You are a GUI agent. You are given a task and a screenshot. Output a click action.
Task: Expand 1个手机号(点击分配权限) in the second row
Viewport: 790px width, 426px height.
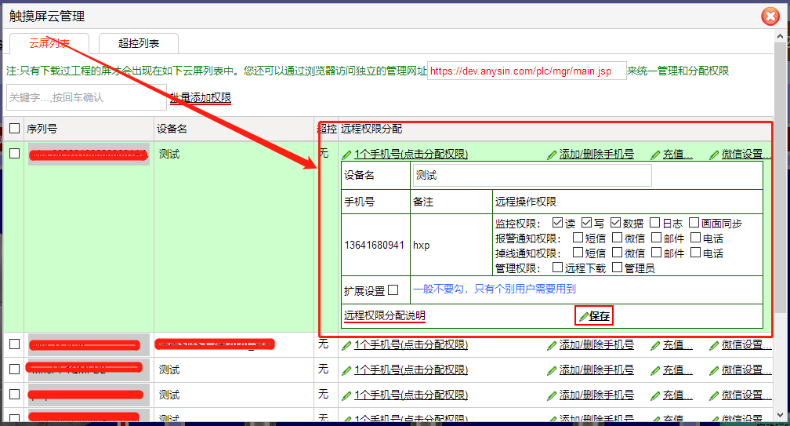411,345
